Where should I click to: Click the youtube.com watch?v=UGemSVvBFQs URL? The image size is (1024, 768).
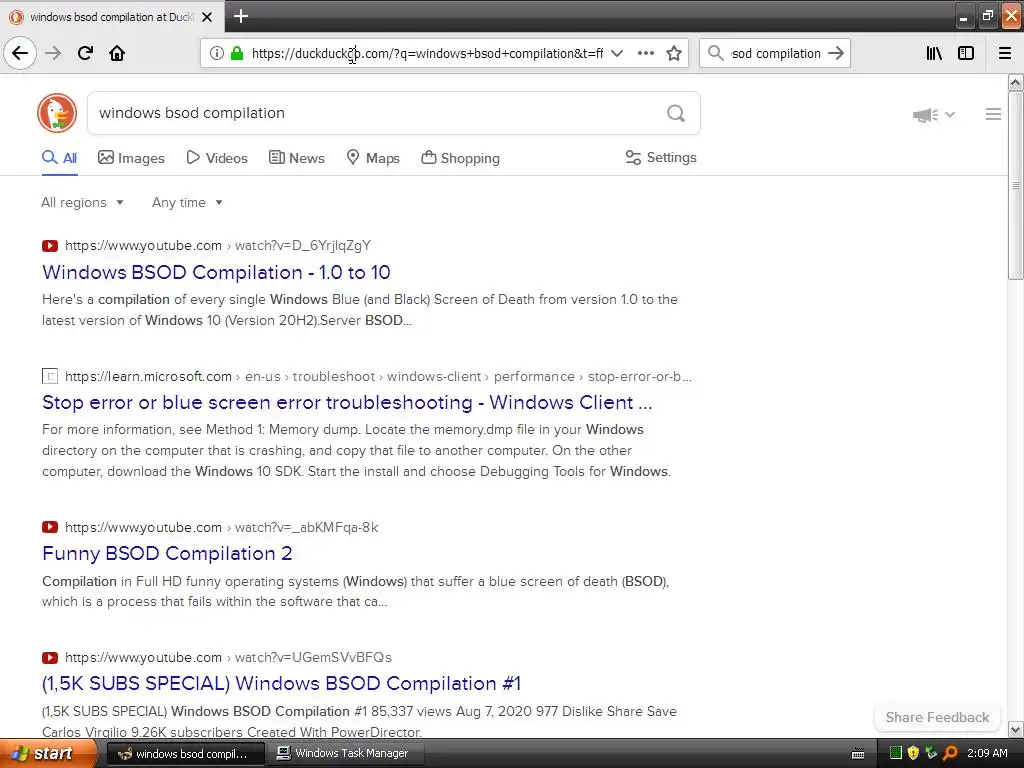(x=229, y=657)
